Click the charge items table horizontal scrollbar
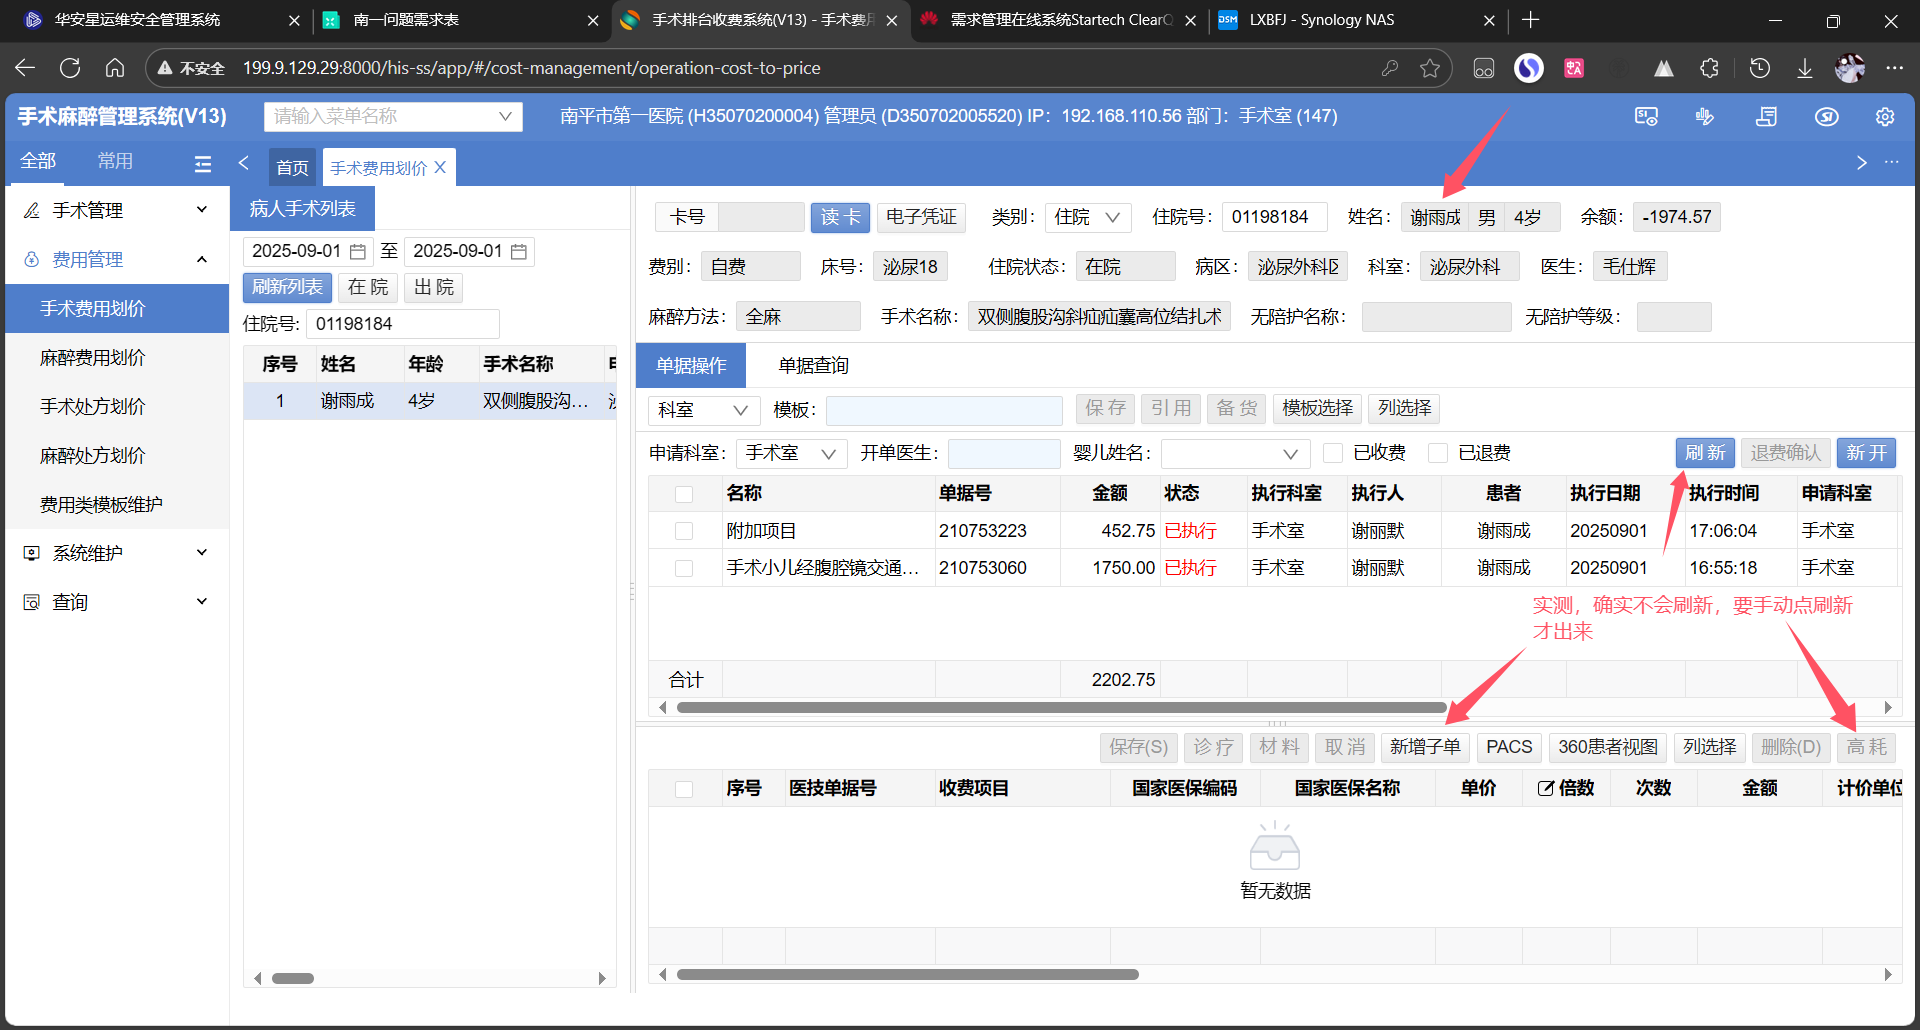Screen dimensions: 1920x1030 click(908, 974)
